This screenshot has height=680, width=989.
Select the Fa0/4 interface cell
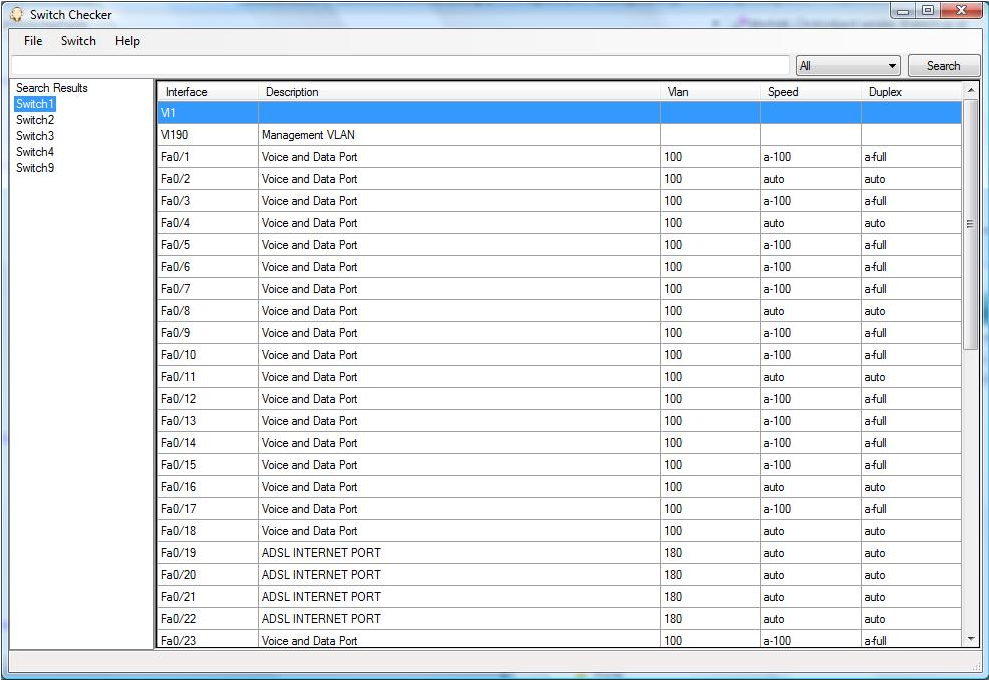pos(208,223)
